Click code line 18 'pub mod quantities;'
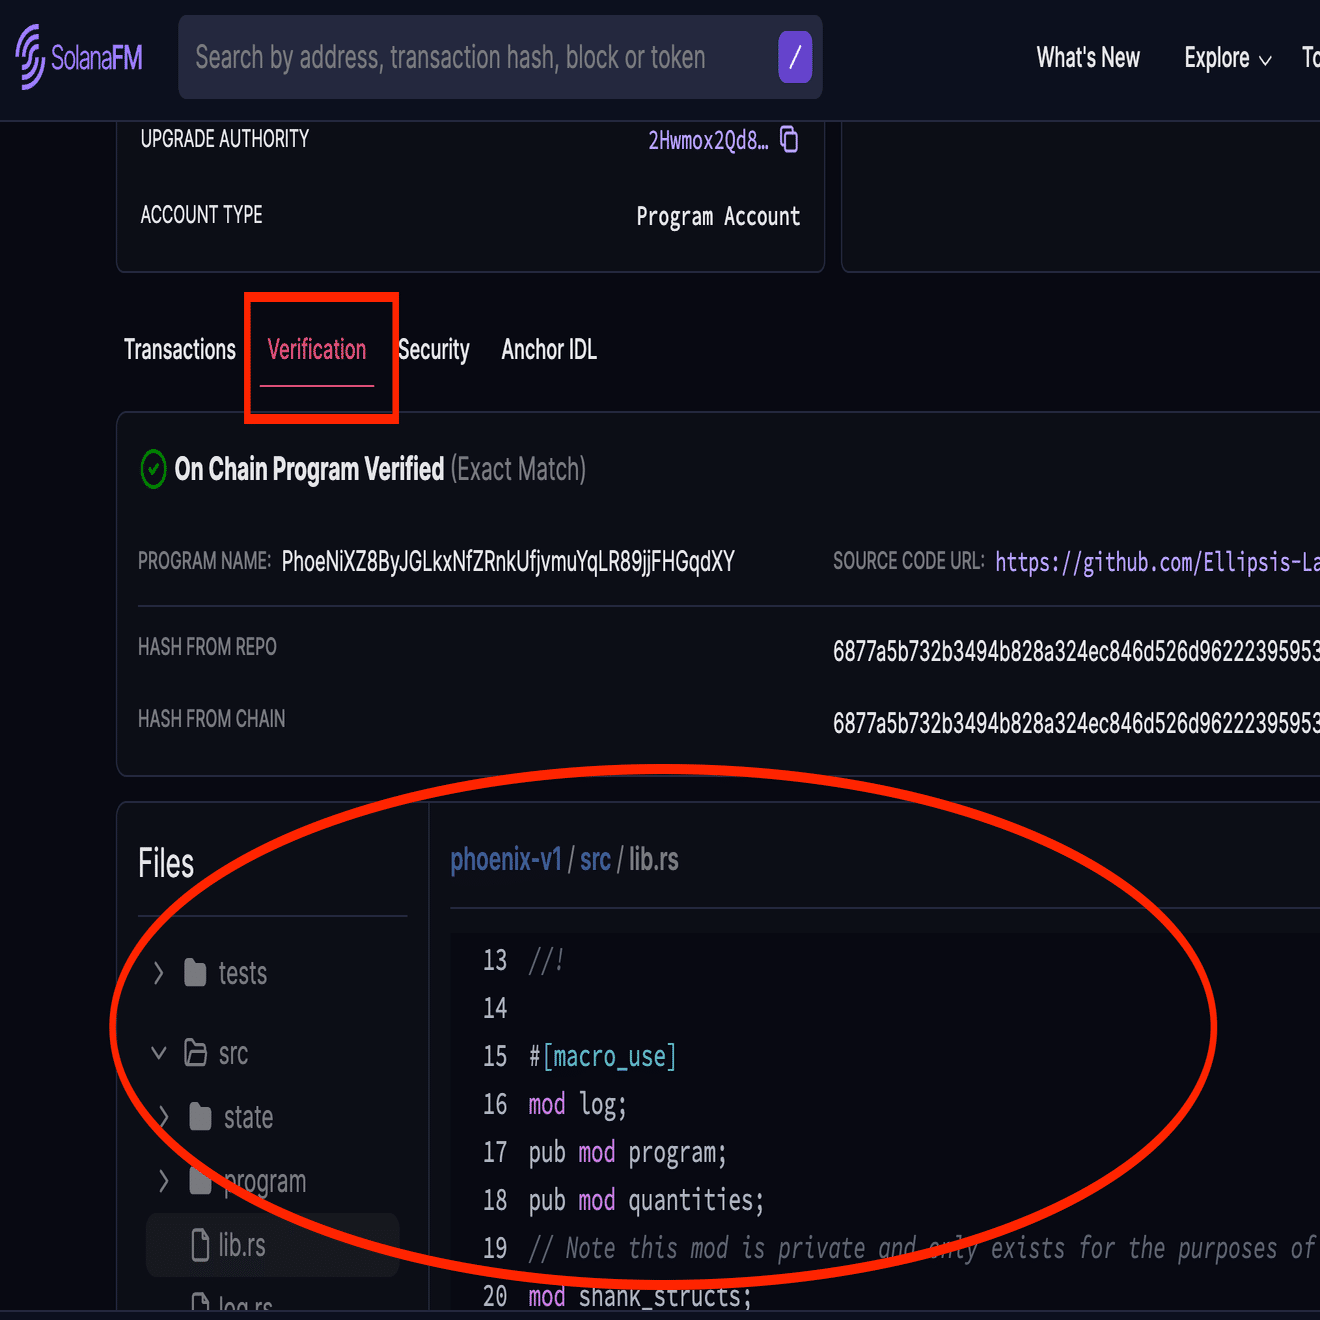This screenshot has width=1320, height=1320. (x=646, y=1200)
